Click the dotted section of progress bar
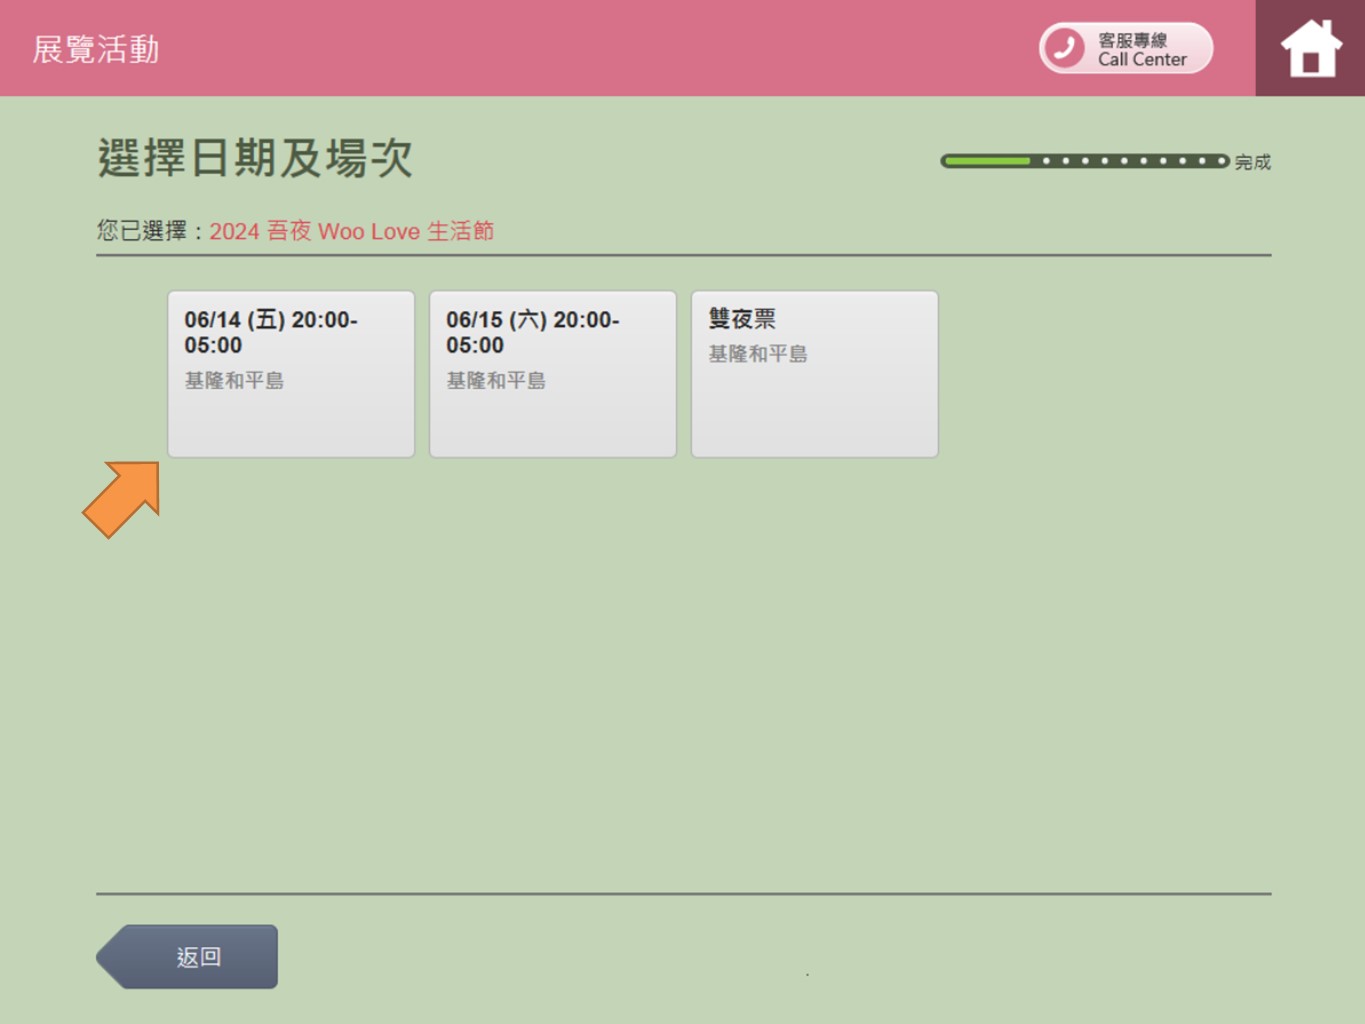 click(x=1130, y=161)
